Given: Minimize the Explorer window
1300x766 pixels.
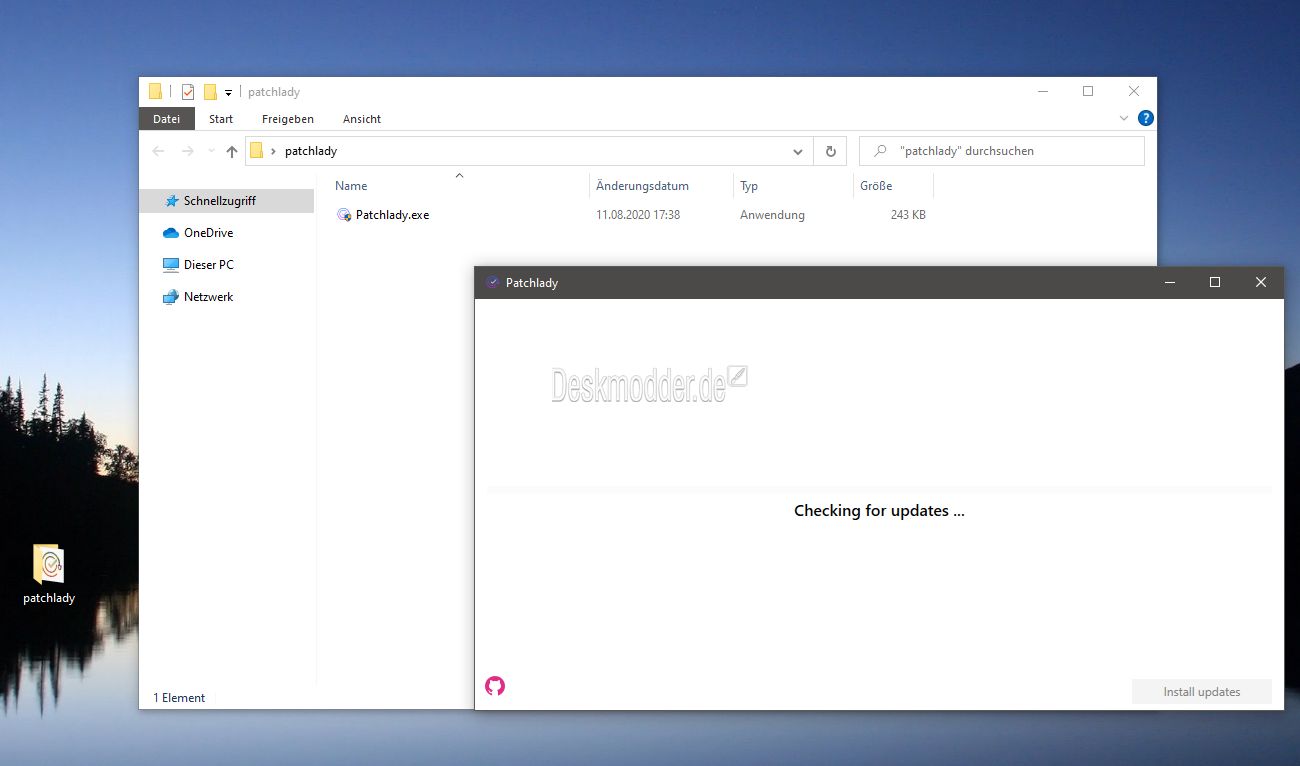Looking at the screenshot, I should pos(1042,91).
